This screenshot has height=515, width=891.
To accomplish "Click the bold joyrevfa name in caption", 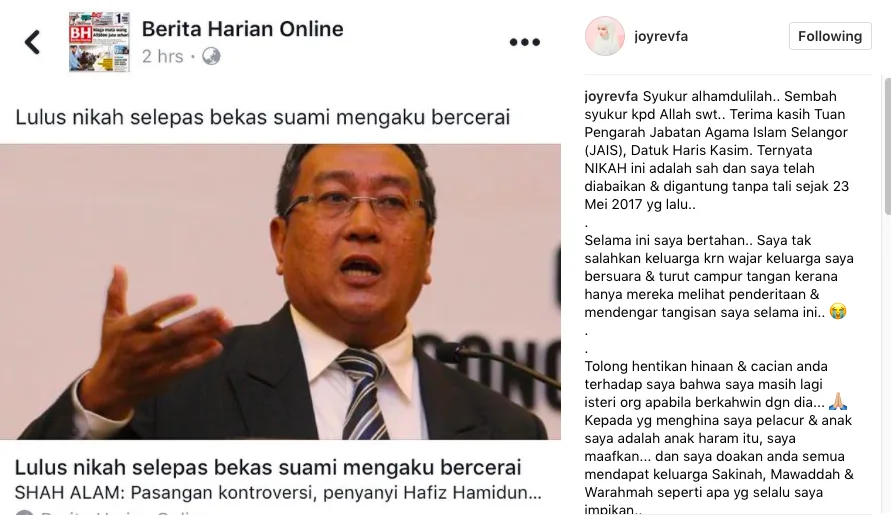I will [611, 96].
